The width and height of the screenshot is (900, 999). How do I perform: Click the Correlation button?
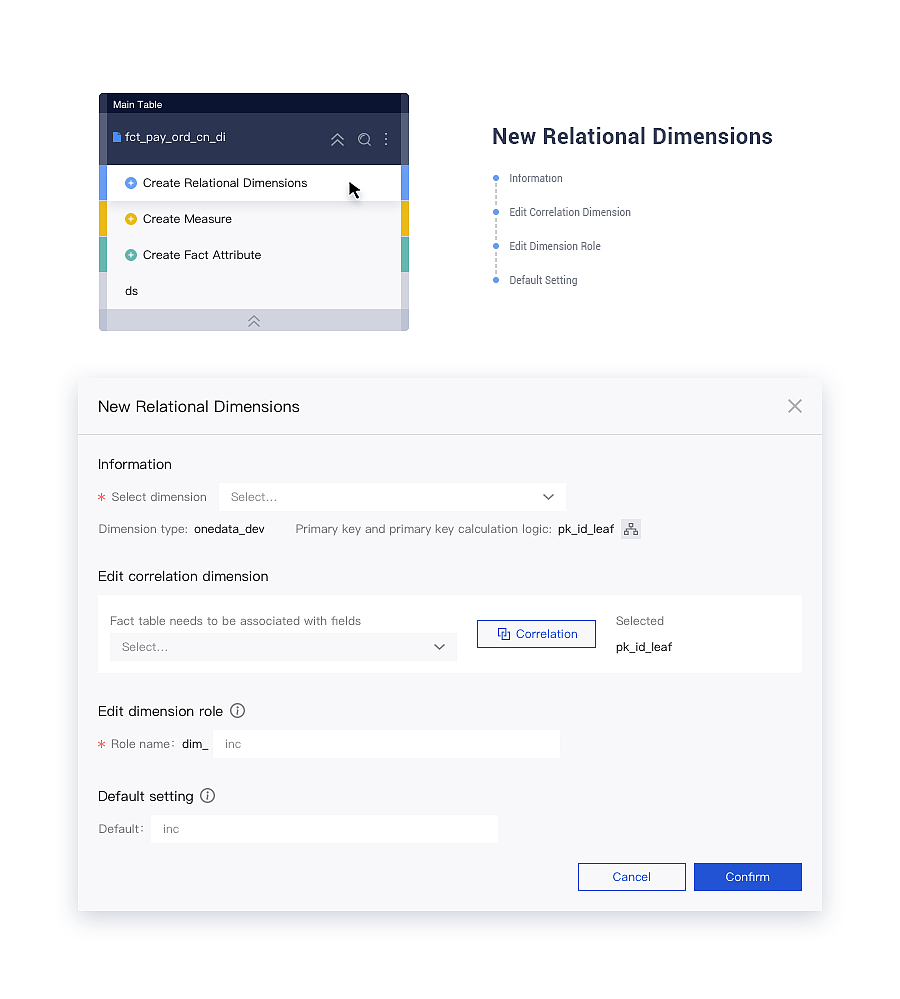(x=536, y=634)
